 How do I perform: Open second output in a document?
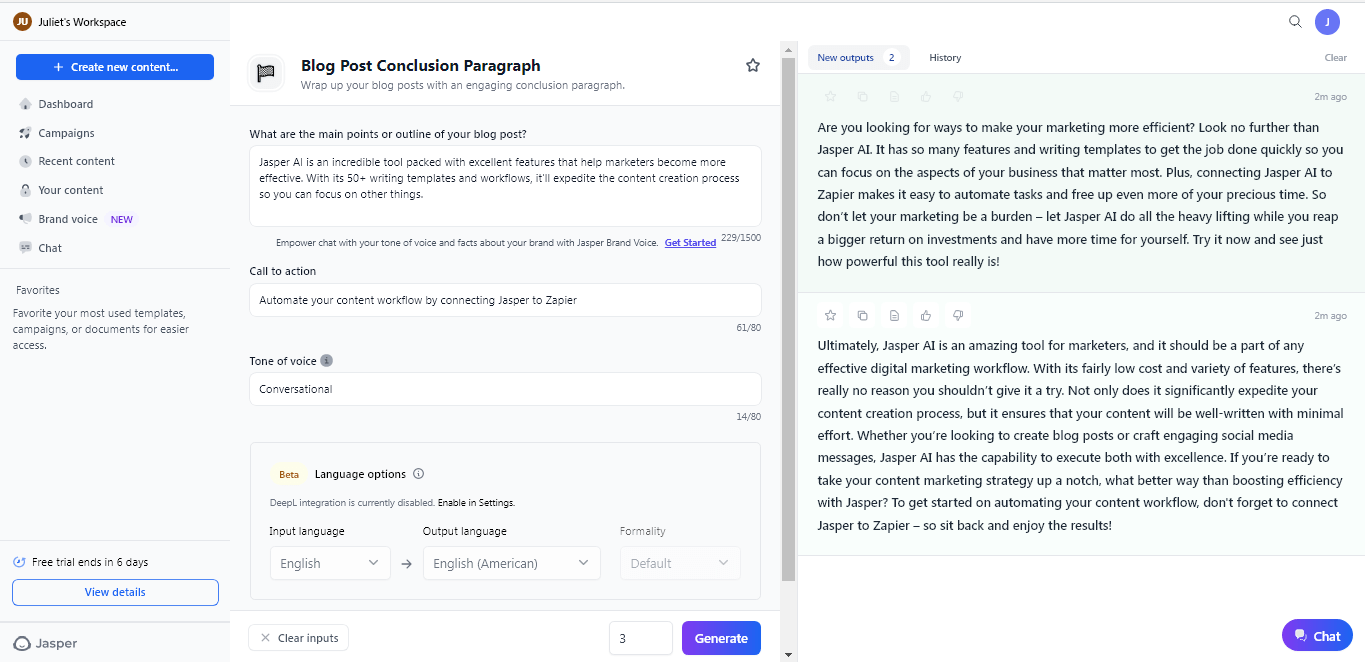point(894,316)
